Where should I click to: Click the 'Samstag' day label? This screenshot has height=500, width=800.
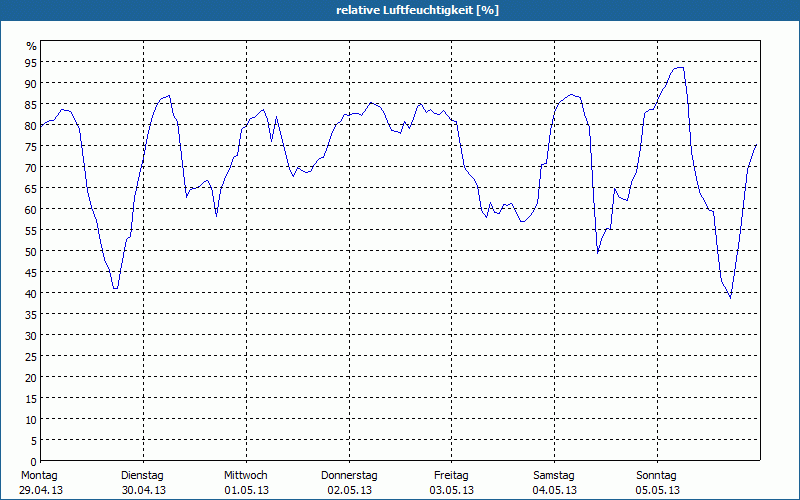554,476
